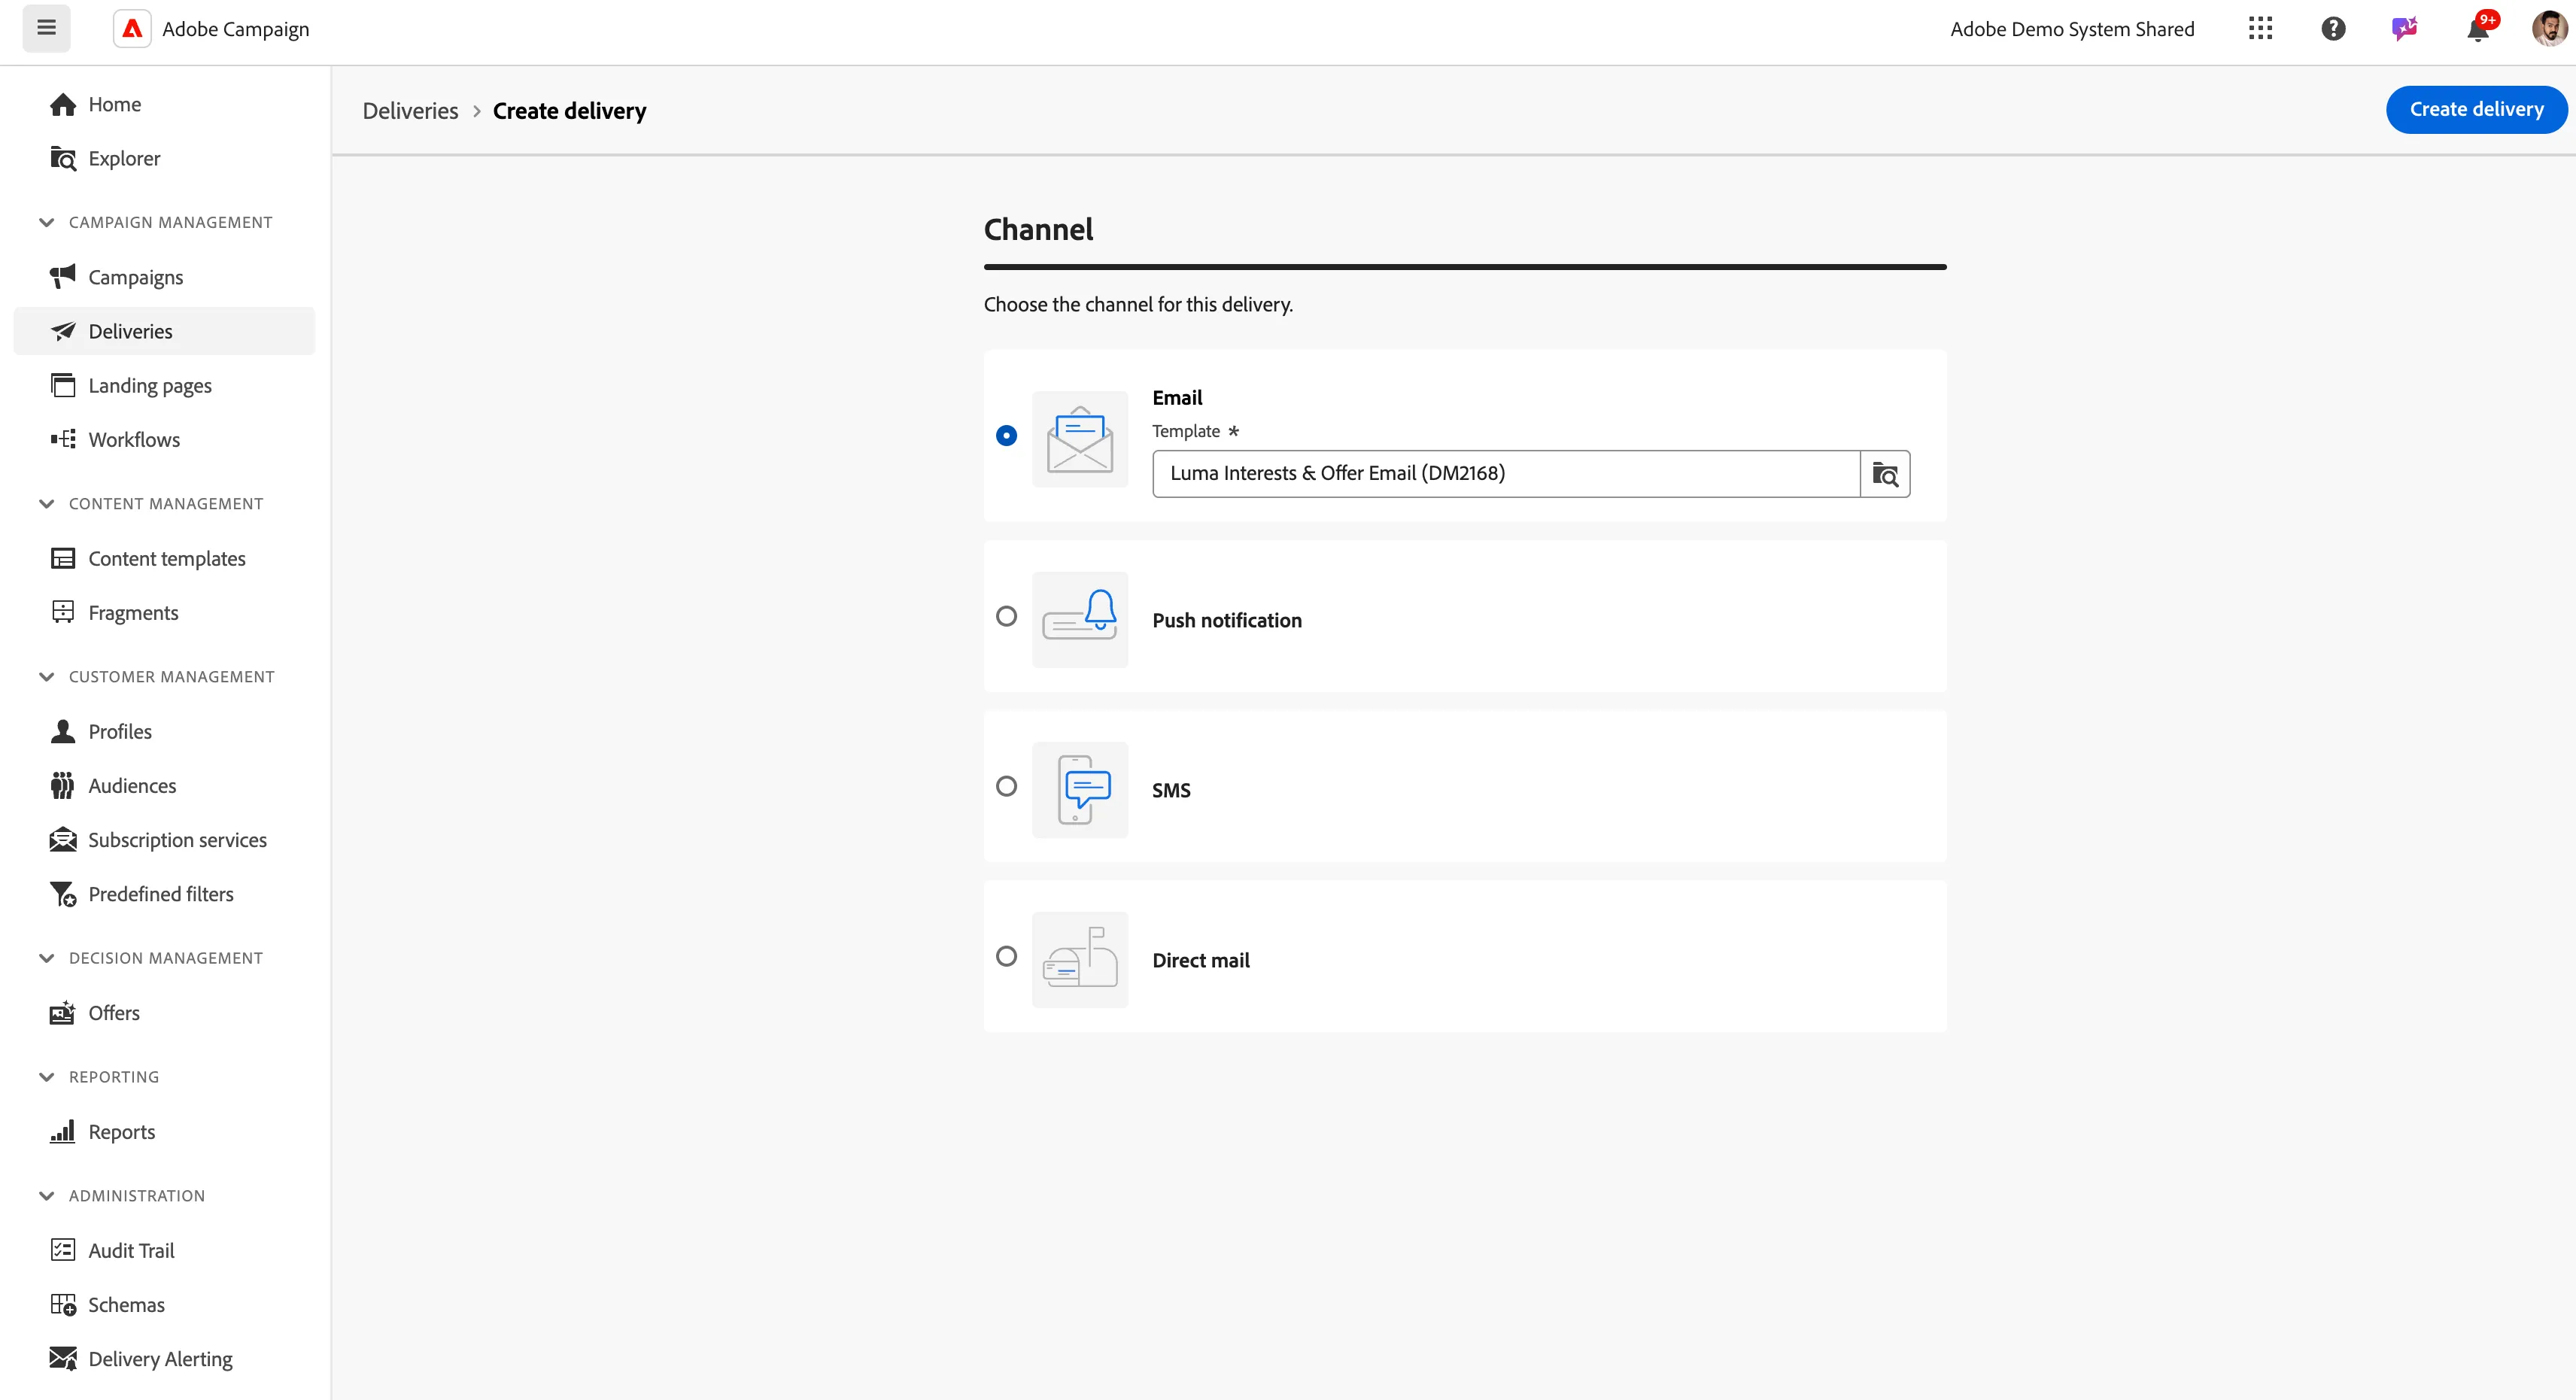Image resolution: width=2576 pixels, height=1400 pixels.
Task: Collapse the Administration section
Action: click(46, 1196)
